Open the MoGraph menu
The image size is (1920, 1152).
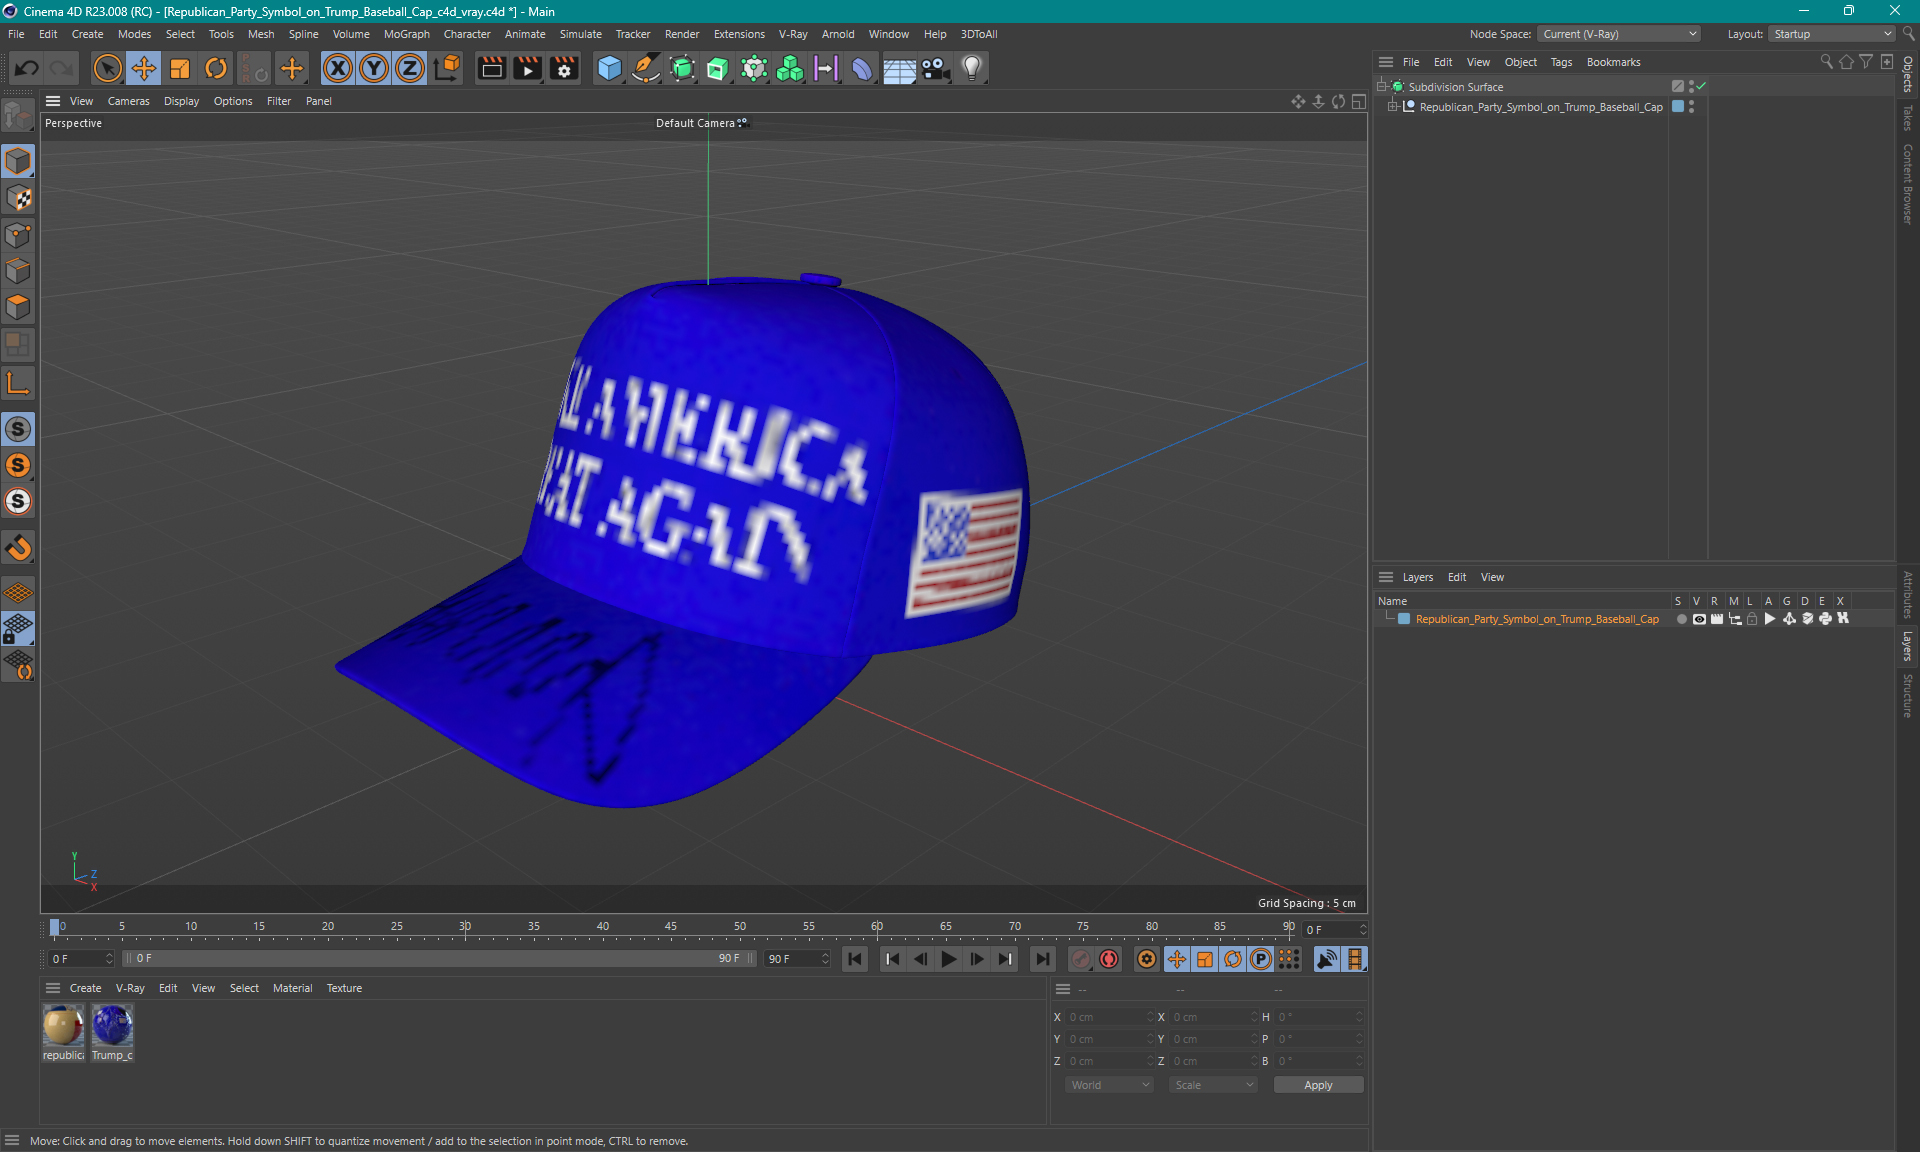coord(407,34)
